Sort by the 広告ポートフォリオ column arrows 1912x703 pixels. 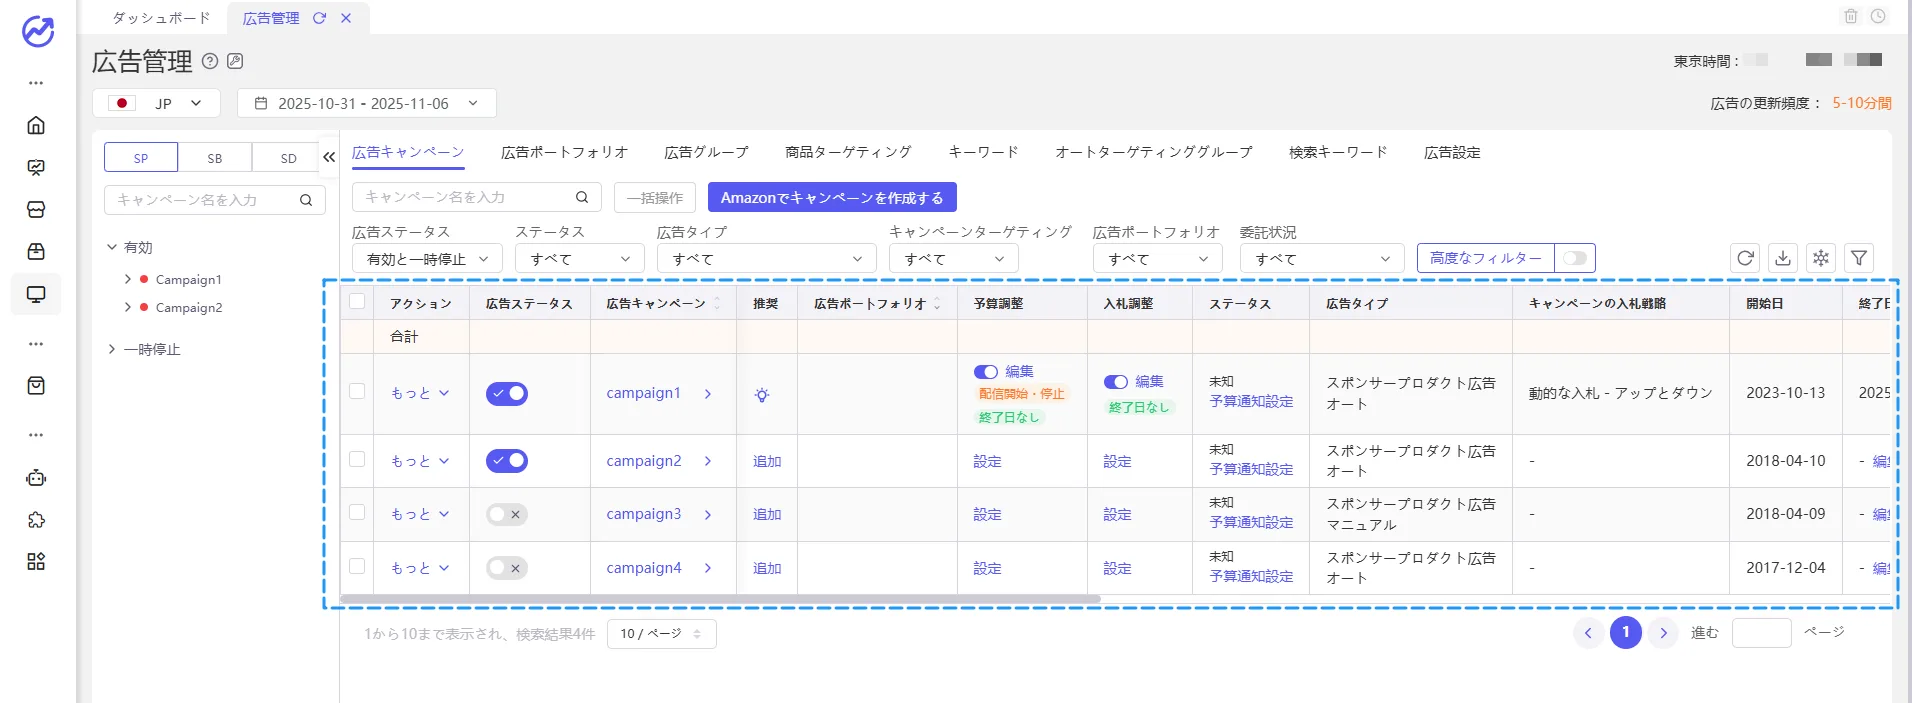937,303
